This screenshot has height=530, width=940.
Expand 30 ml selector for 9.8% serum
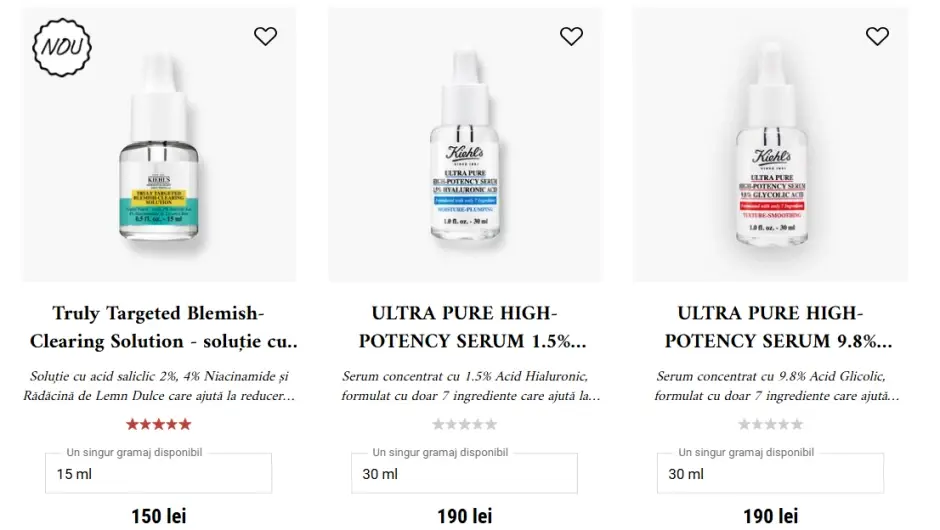[770, 474]
